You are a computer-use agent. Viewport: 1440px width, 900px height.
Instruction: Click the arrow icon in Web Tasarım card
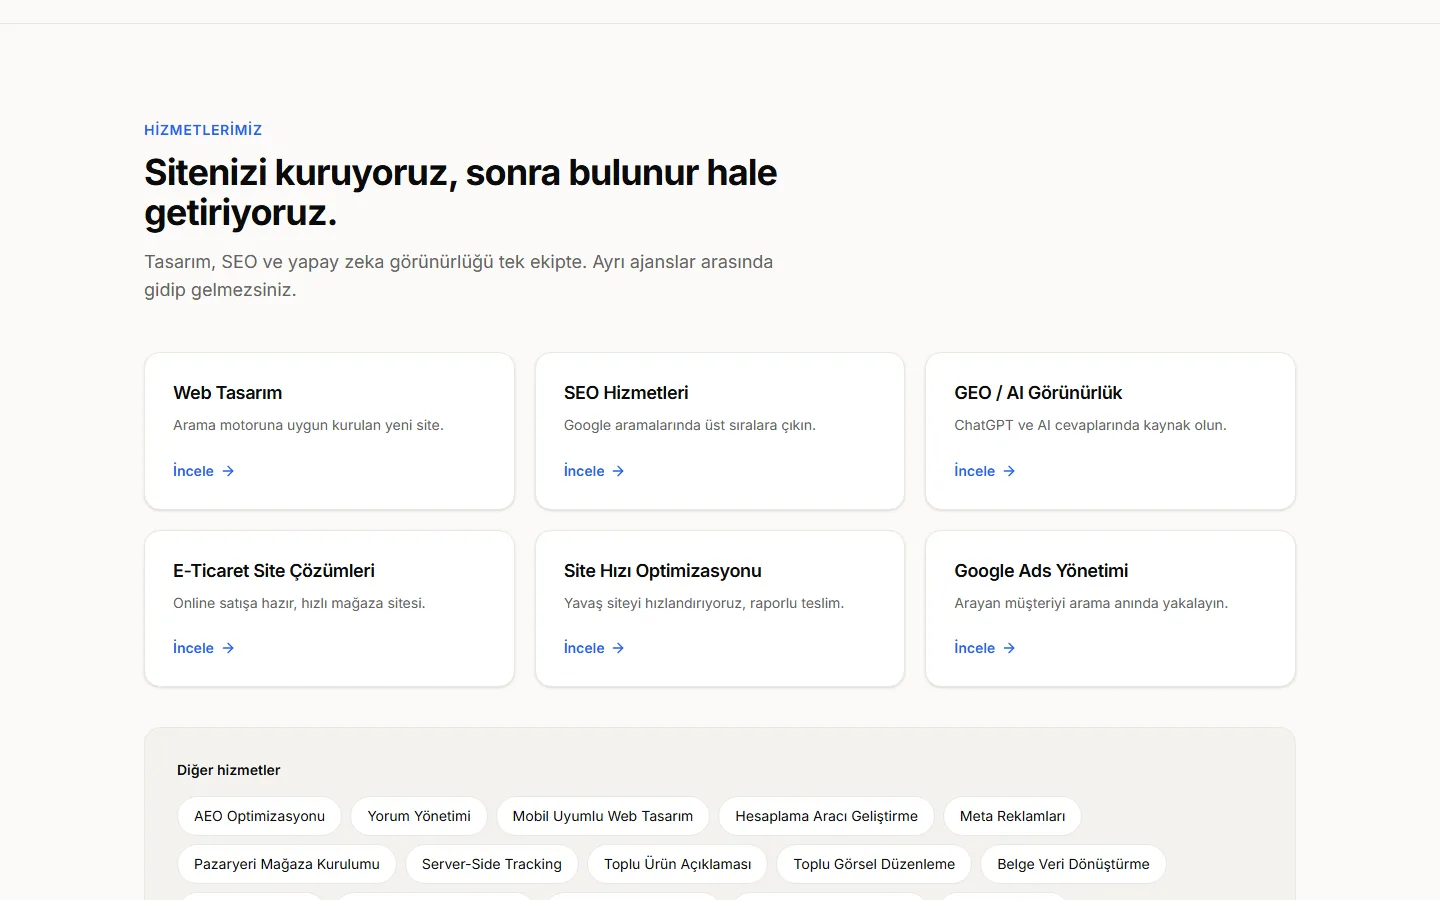[x=228, y=471]
